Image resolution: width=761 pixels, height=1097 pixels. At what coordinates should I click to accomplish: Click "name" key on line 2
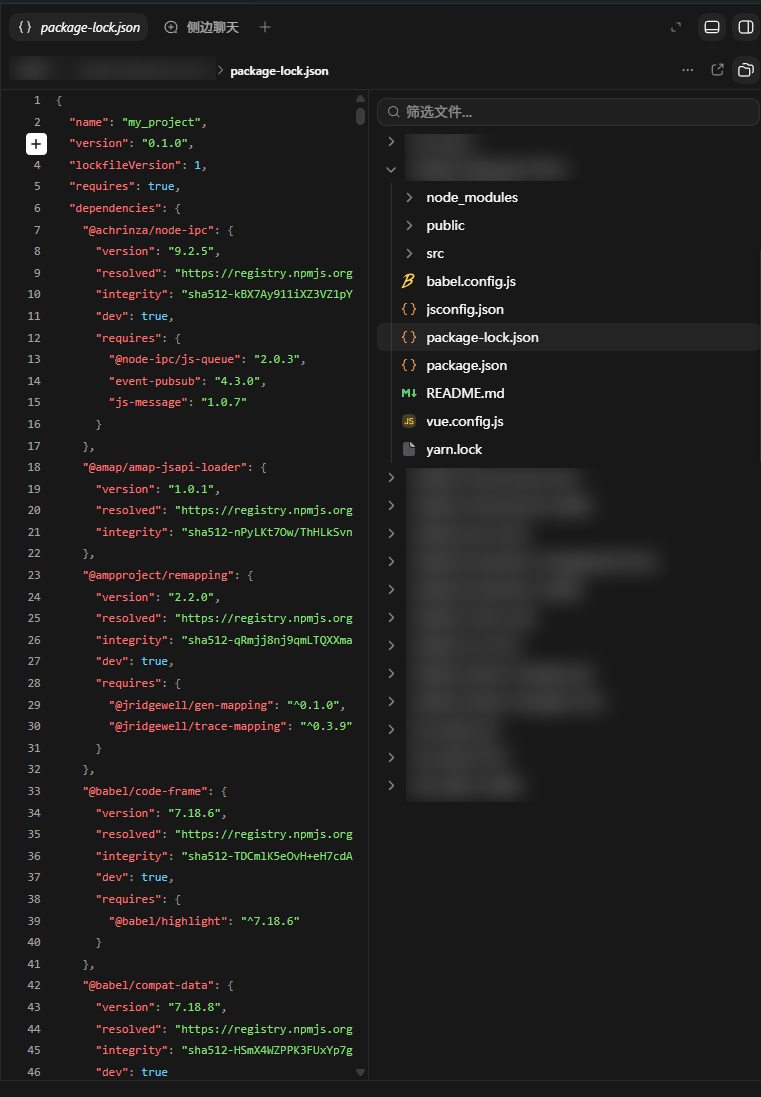pyautogui.click(x=89, y=122)
